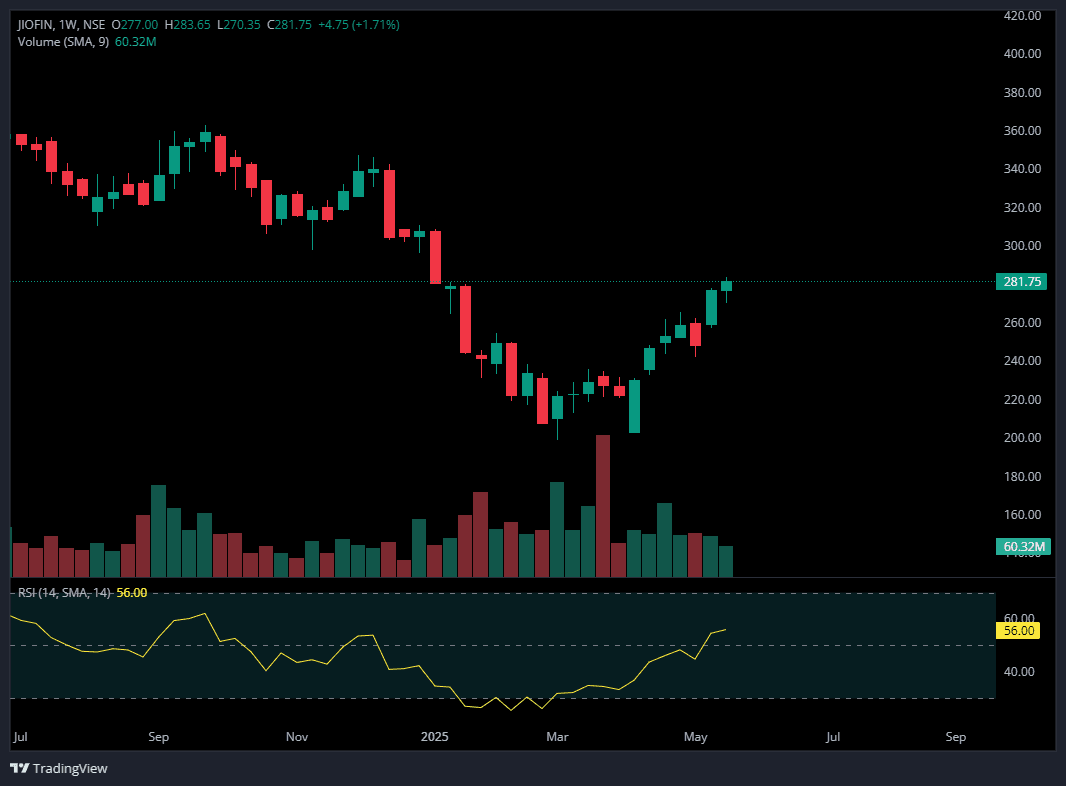Click the 400.00 price axis label
Viewport: 1066px width, 786px height.
1022,54
